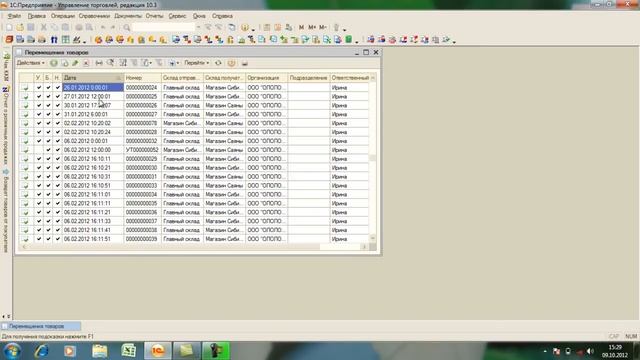Open the Действия dropdown menu
The image size is (640, 360).
31,63
